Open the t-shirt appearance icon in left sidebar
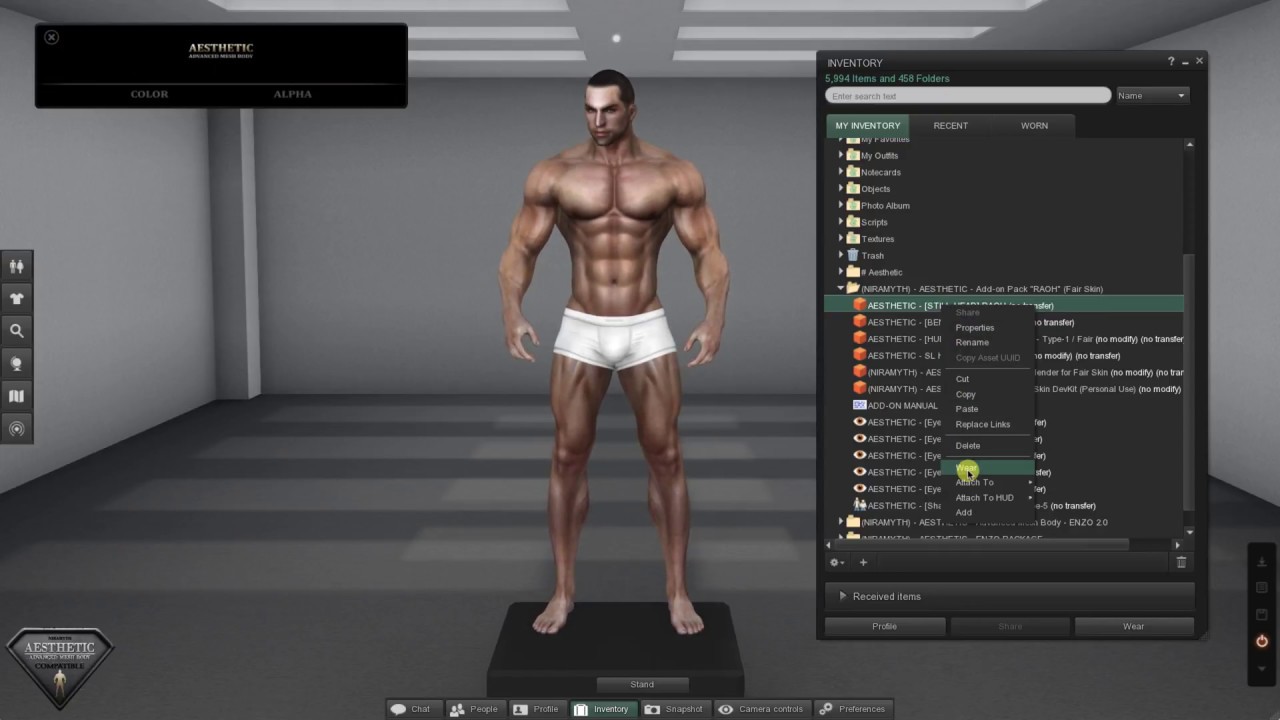The image size is (1280, 720). (16, 298)
